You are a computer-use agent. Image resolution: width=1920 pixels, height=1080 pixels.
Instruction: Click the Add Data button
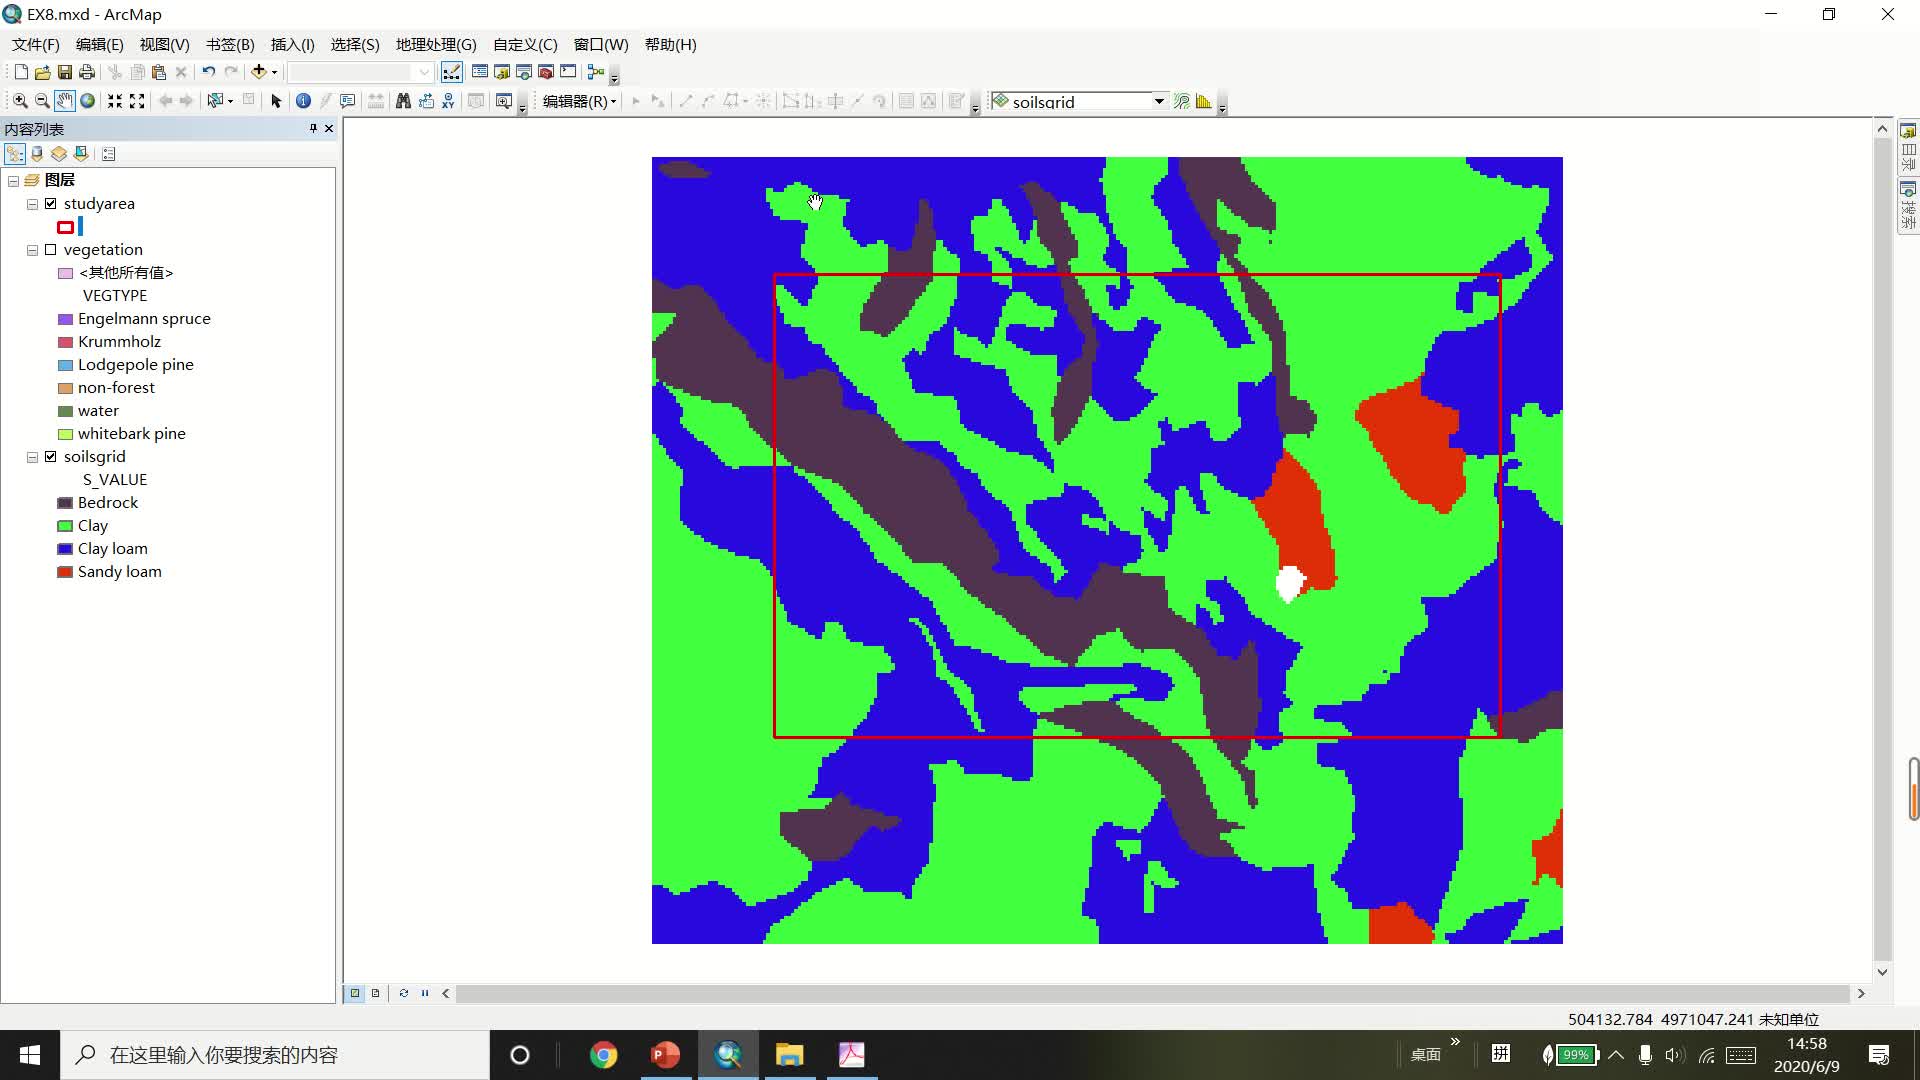click(x=258, y=72)
